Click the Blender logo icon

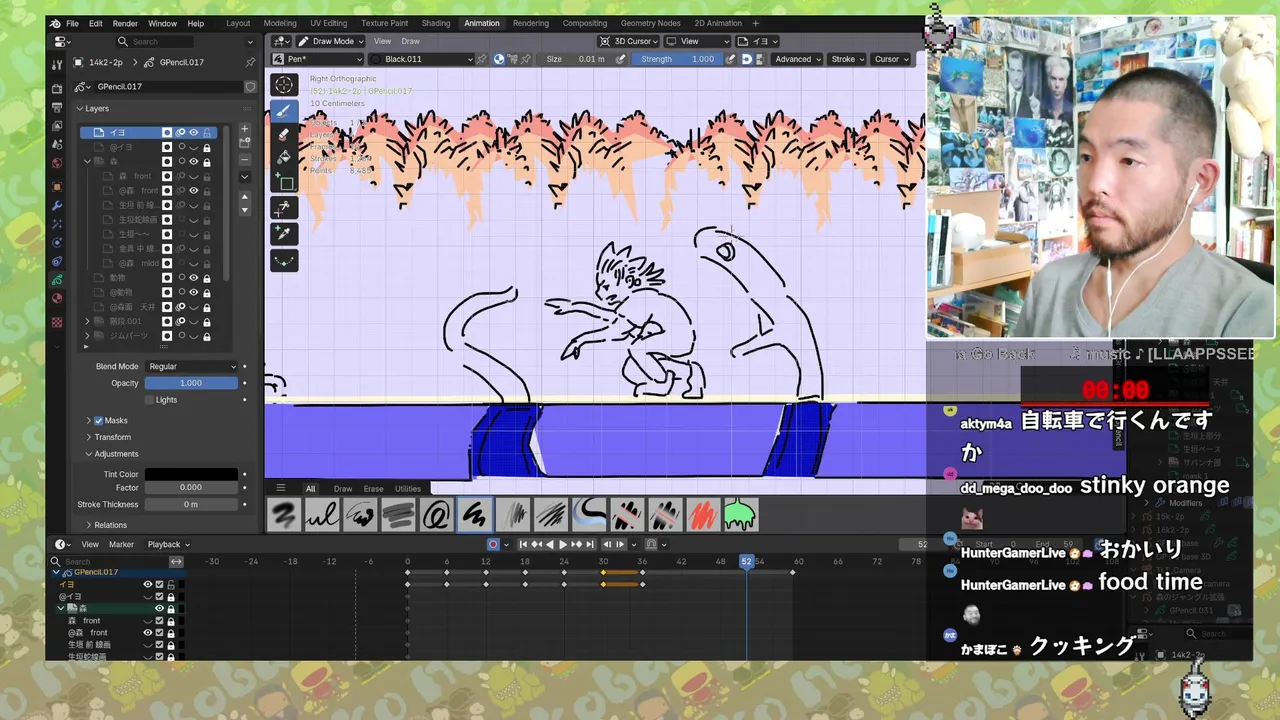55,23
